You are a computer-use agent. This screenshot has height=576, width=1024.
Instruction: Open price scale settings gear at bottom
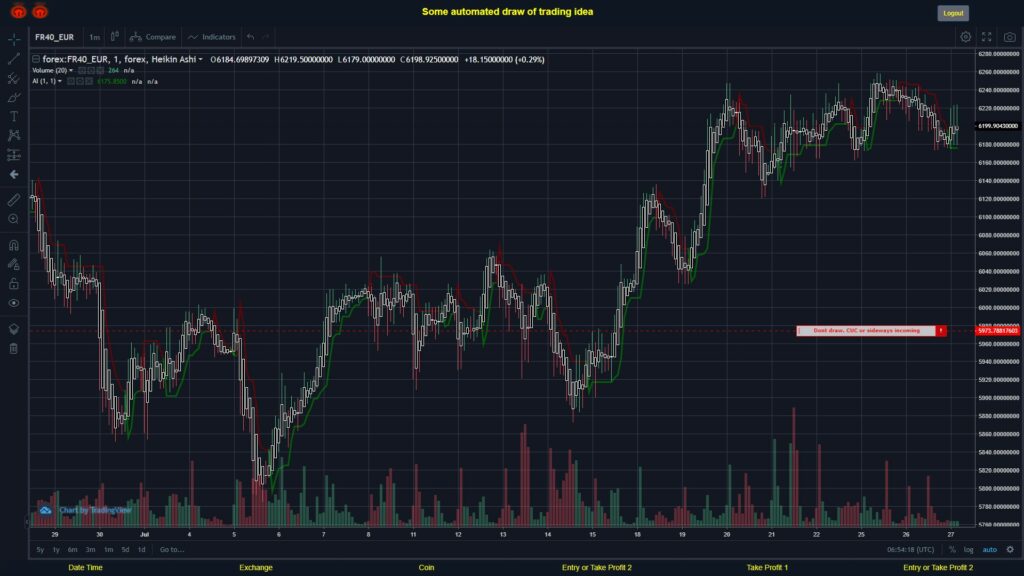(1010, 550)
